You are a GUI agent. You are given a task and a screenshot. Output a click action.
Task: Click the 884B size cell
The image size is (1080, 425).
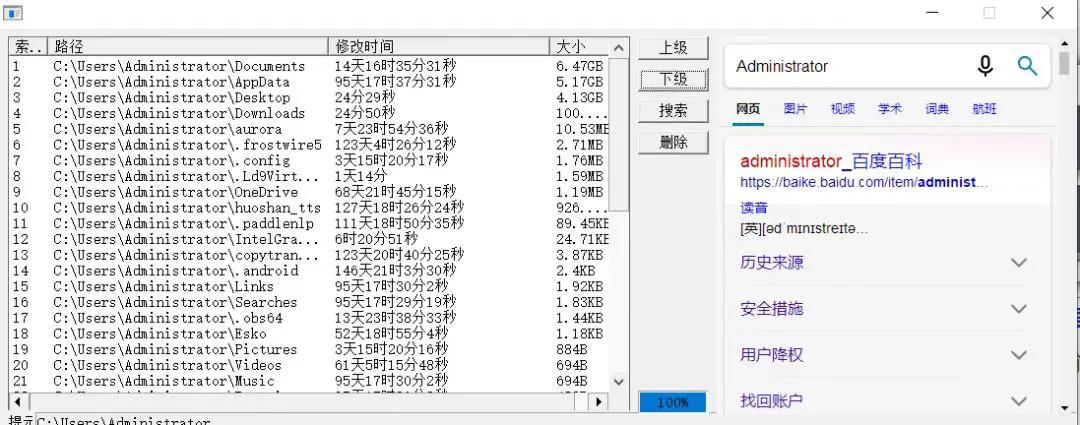tap(572, 349)
